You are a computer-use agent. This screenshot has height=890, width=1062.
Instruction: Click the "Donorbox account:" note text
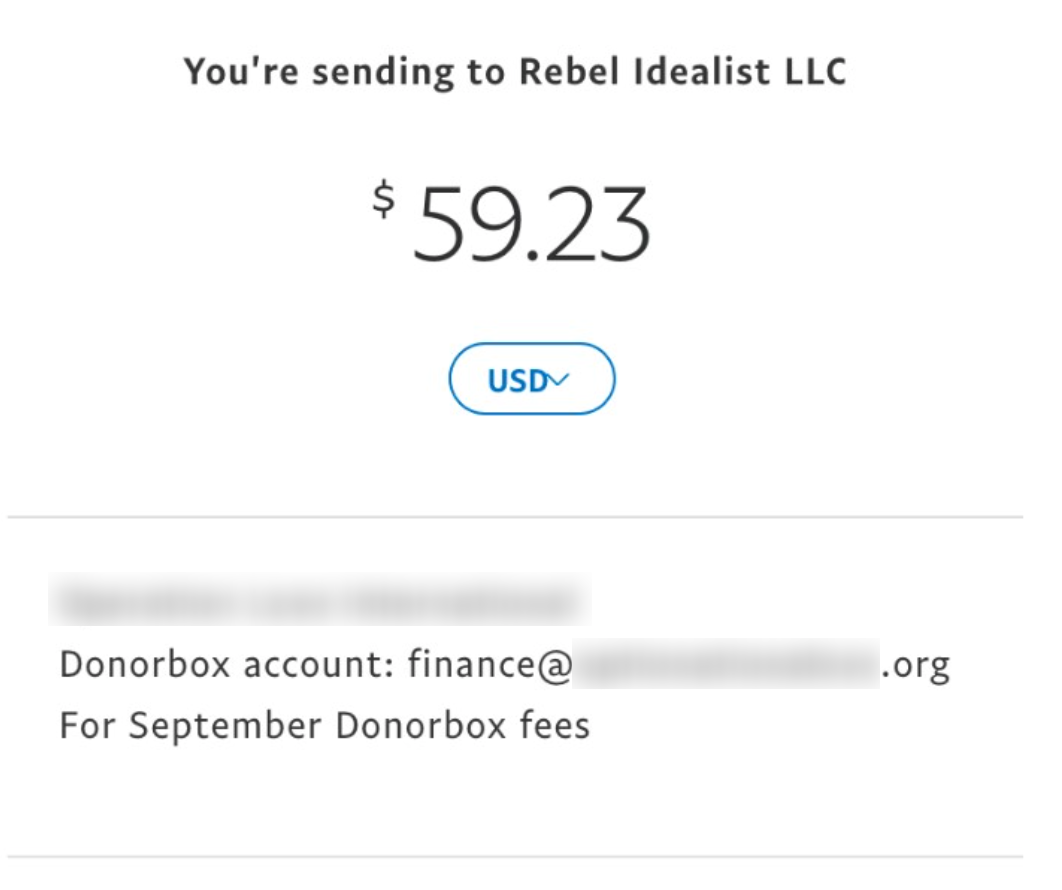[228, 664]
